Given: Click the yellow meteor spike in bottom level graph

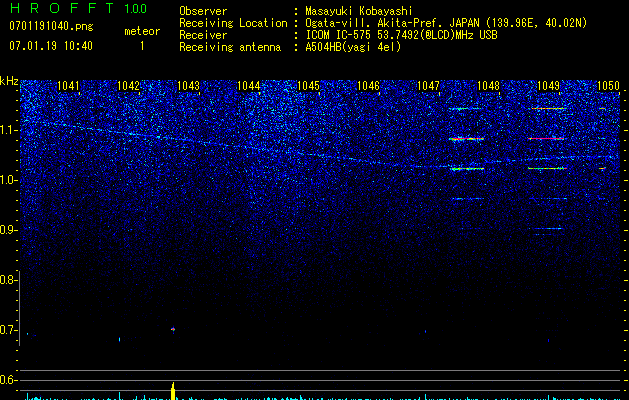Looking at the screenshot, I should (x=173, y=391).
